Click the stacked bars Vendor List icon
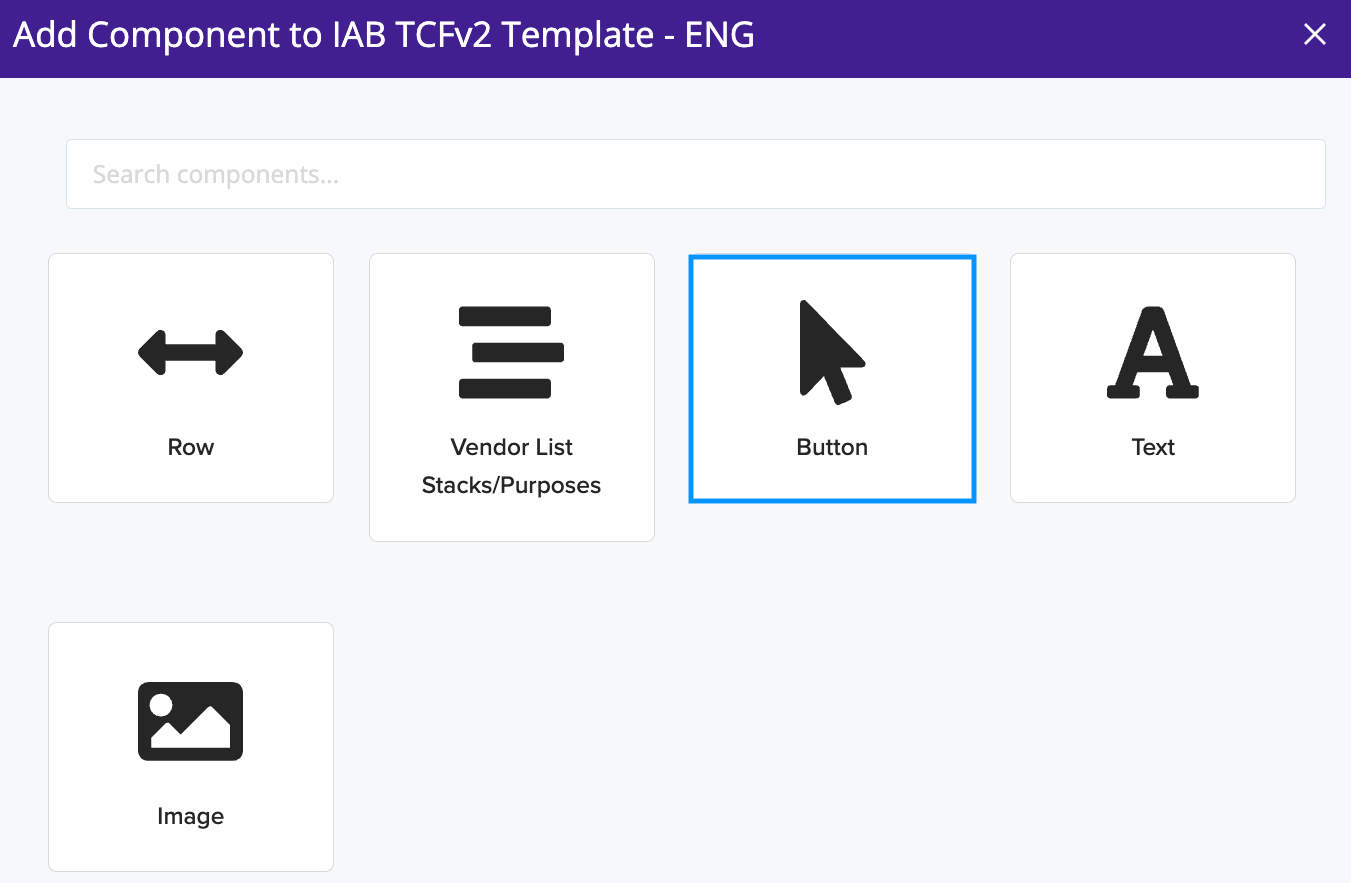1351x883 pixels. 511,352
